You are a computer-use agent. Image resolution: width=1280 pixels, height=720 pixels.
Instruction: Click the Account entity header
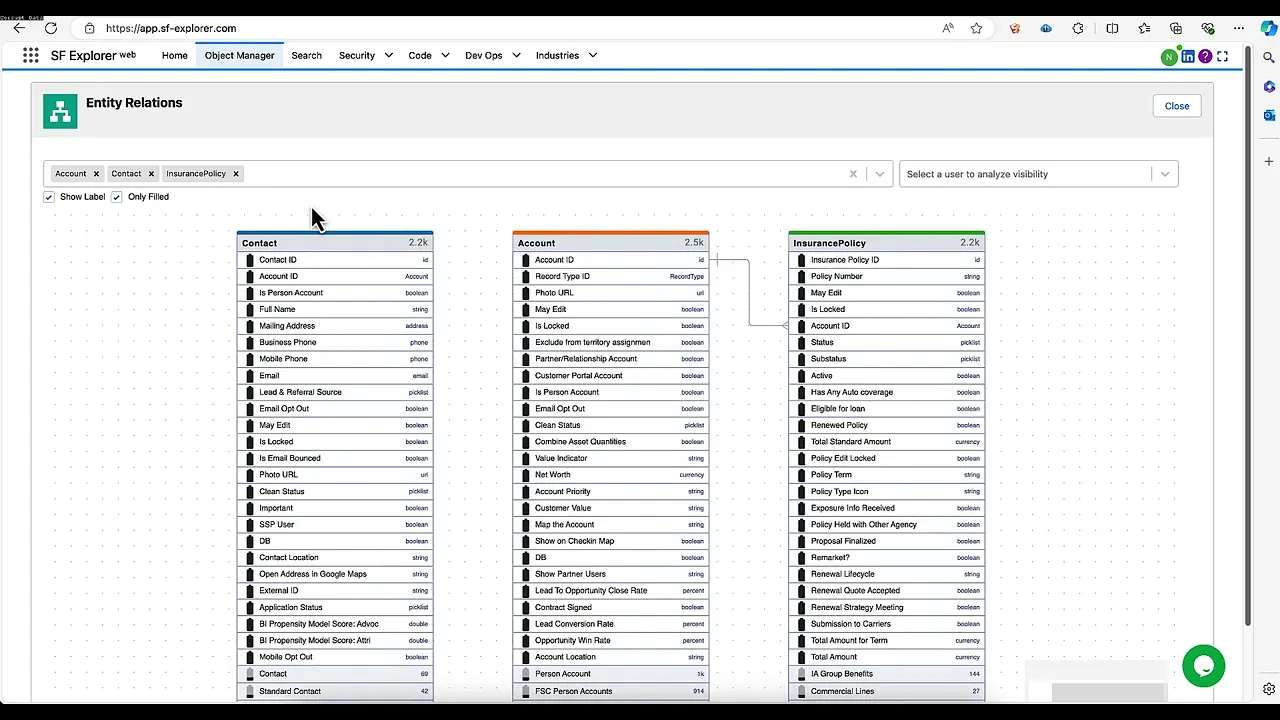point(611,242)
